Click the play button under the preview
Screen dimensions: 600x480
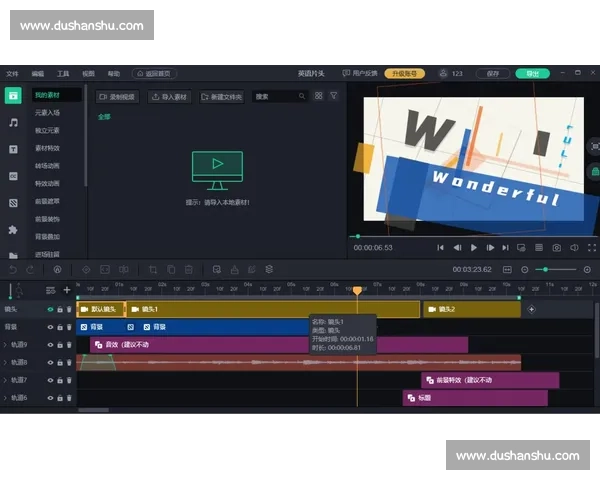pos(474,247)
